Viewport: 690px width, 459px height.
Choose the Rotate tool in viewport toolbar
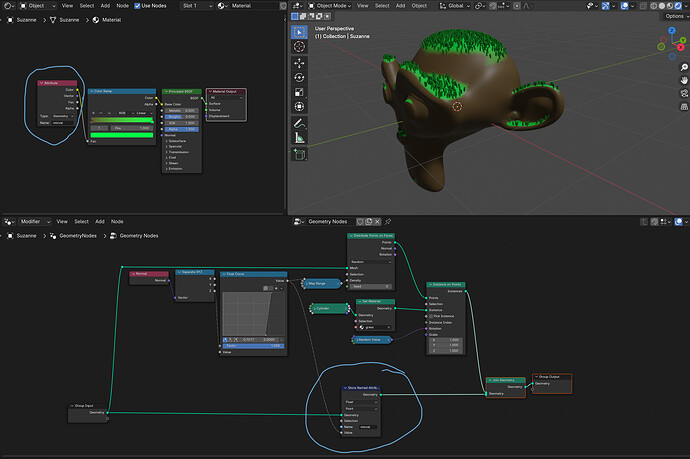pyautogui.click(x=299, y=78)
